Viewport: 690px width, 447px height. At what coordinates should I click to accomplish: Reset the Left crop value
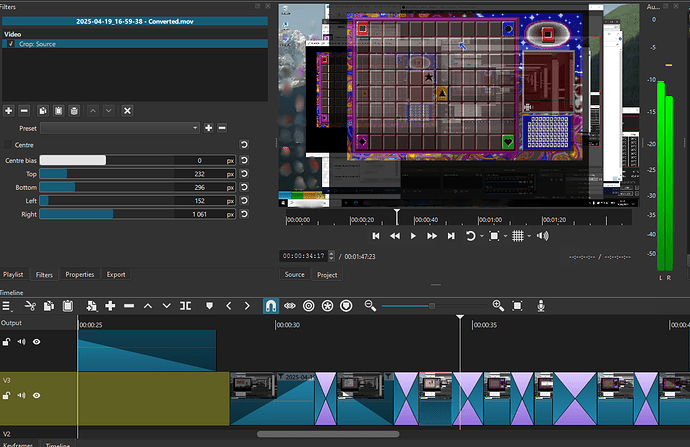(x=244, y=201)
